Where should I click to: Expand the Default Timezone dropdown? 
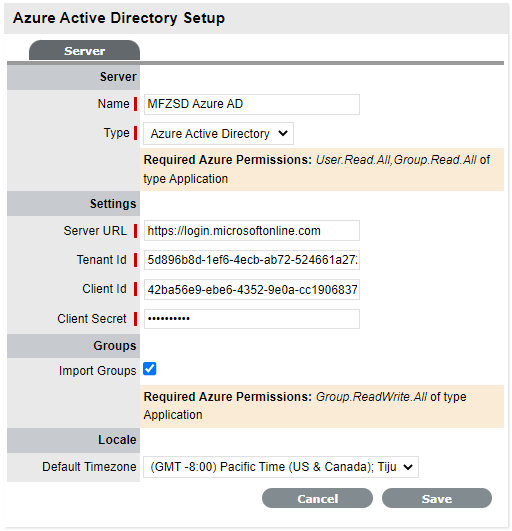[281, 467]
